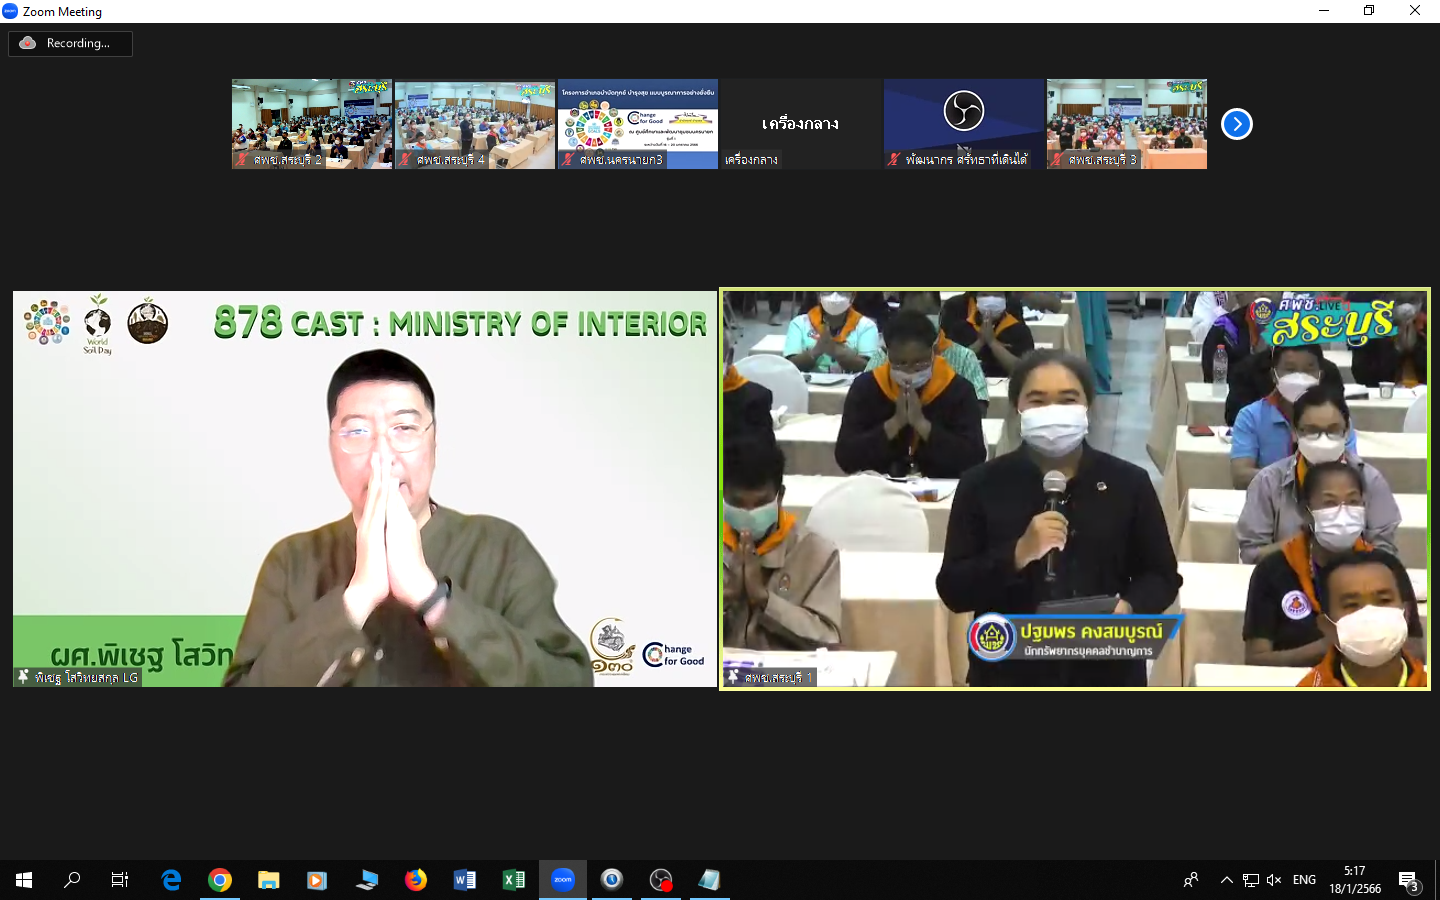
Task: Select the สพช.สระบุรี 3 participant thumbnail
Action: coord(1127,124)
